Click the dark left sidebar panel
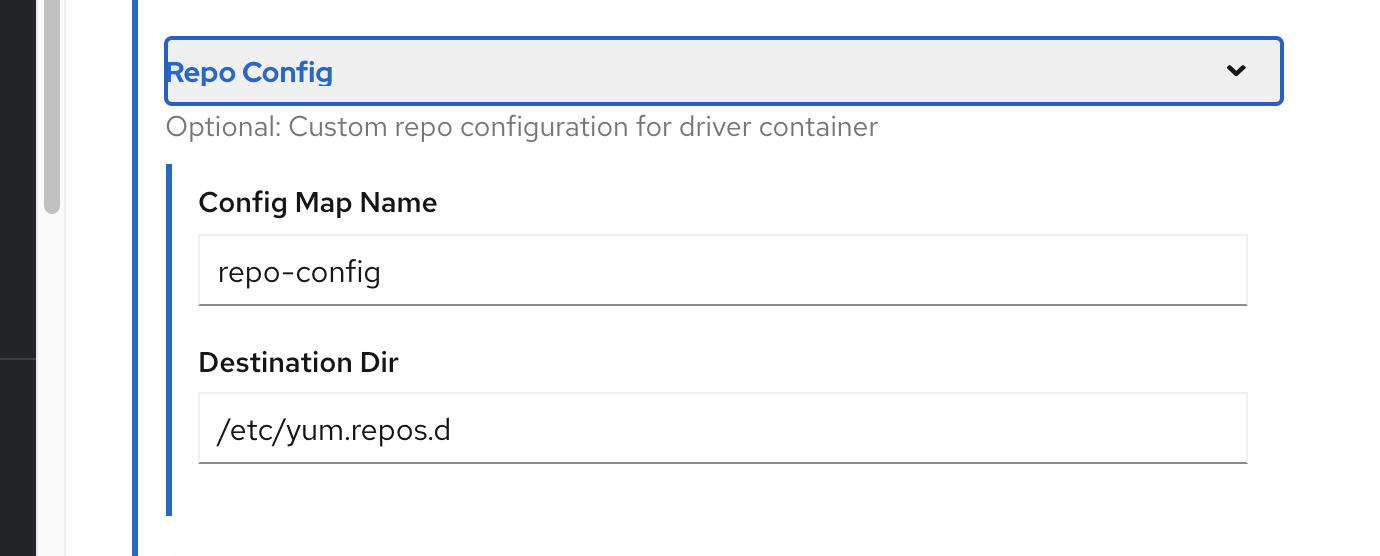 [17, 200]
